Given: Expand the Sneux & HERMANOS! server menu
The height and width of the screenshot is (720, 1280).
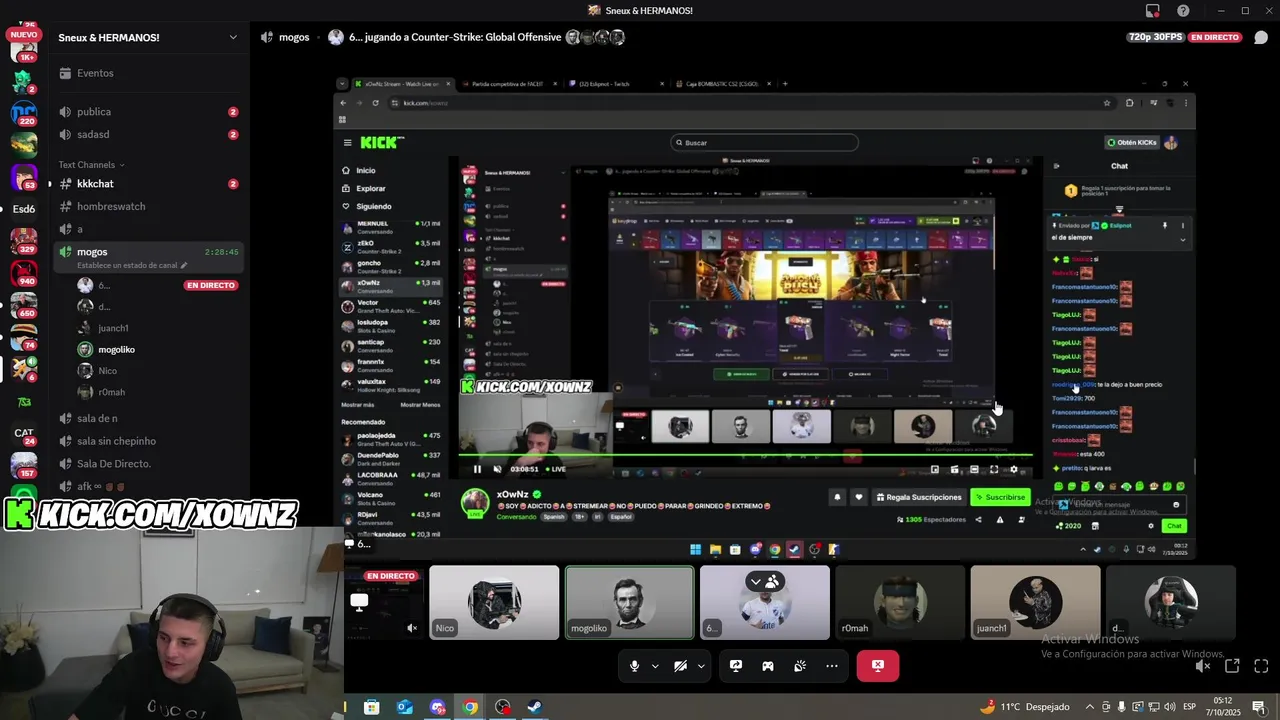Looking at the screenshot, I should [233, 37].
